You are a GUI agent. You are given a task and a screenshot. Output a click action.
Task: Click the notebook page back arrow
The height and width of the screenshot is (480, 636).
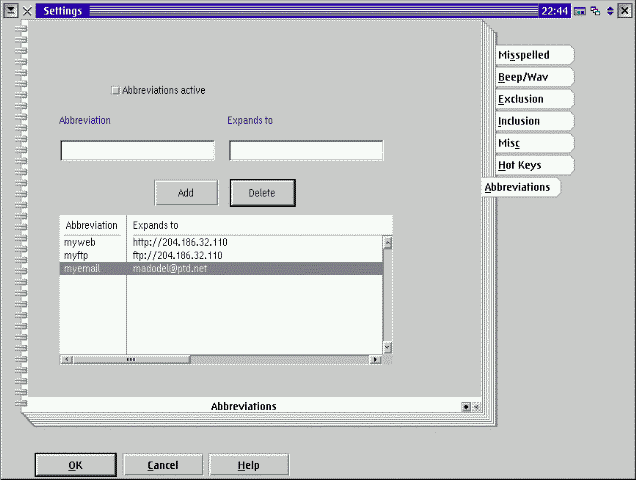(x=466, y=407)
